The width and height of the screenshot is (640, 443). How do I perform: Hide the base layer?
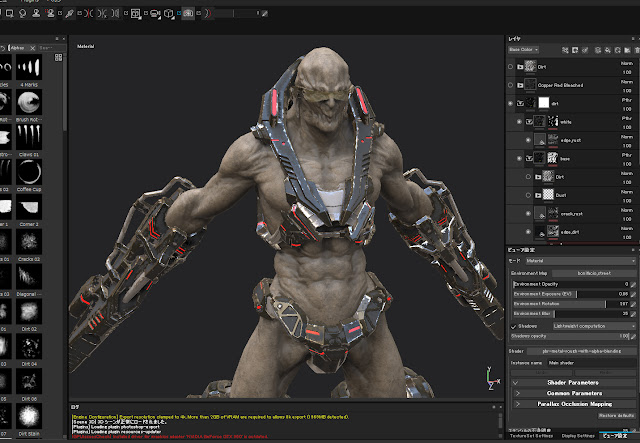point(519,158)
